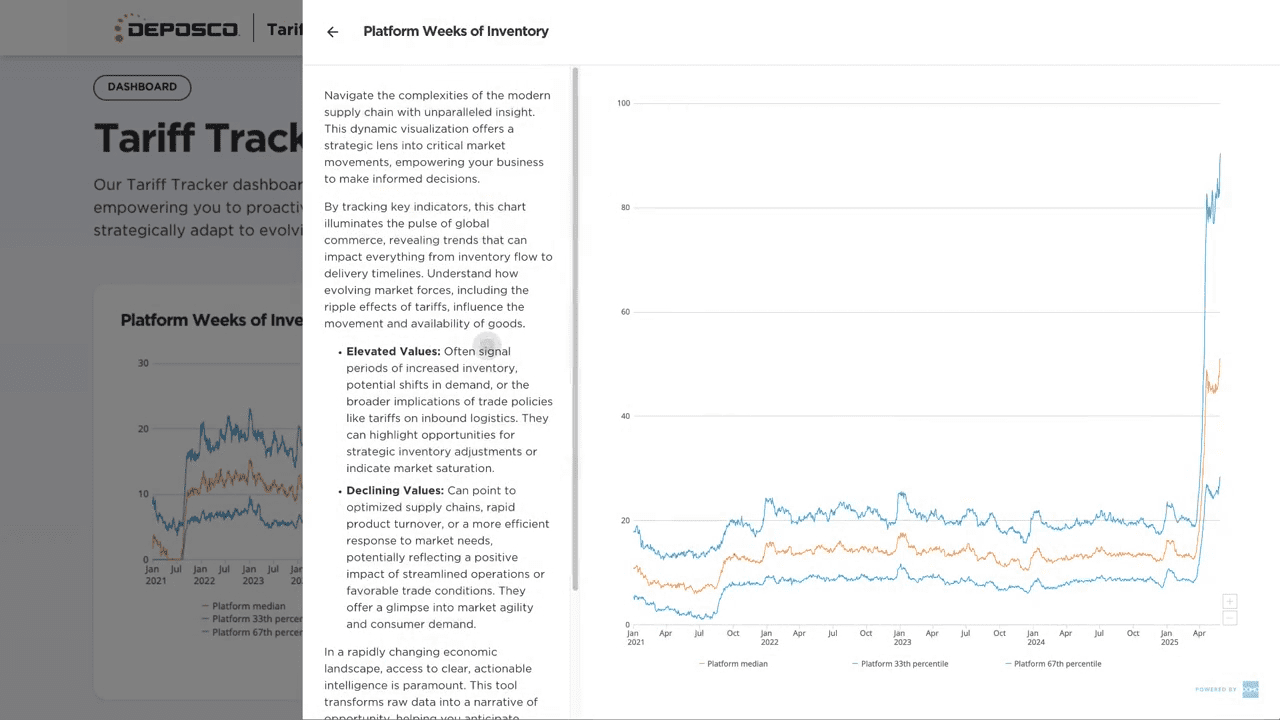Click the Deposco logo in the header
The width and height of the screenshot is (1280, 720).
tap(176, 28)
